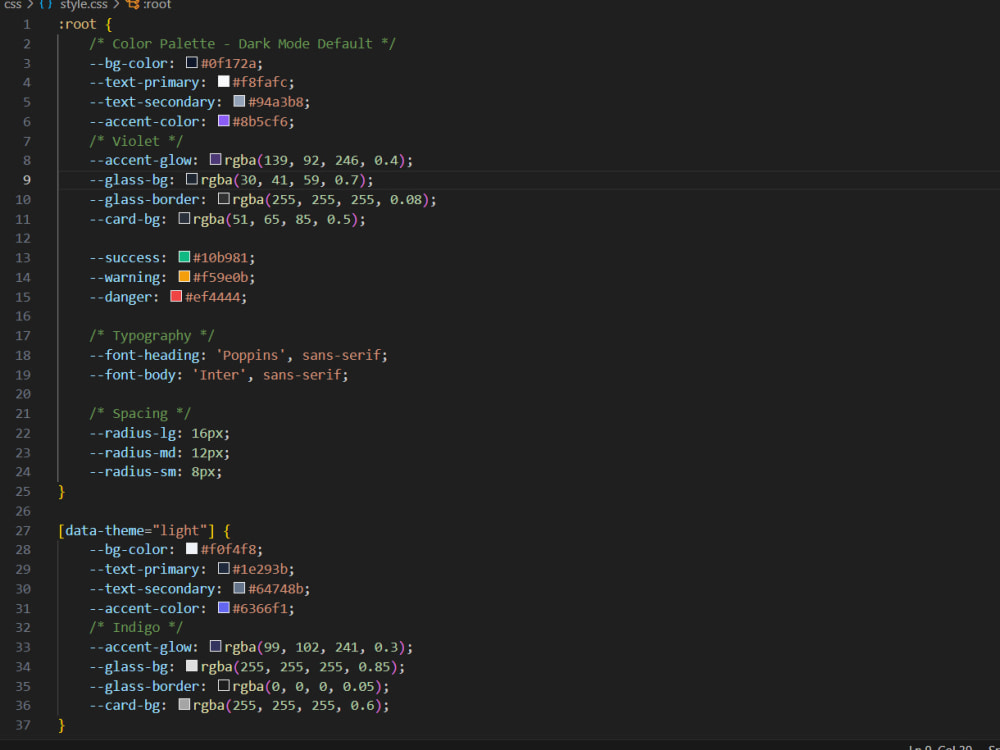Screen dimensions: 1000x750
Task: Click the 'Color Palette - Dark Mode Default' comment
Action: (242, 43)
